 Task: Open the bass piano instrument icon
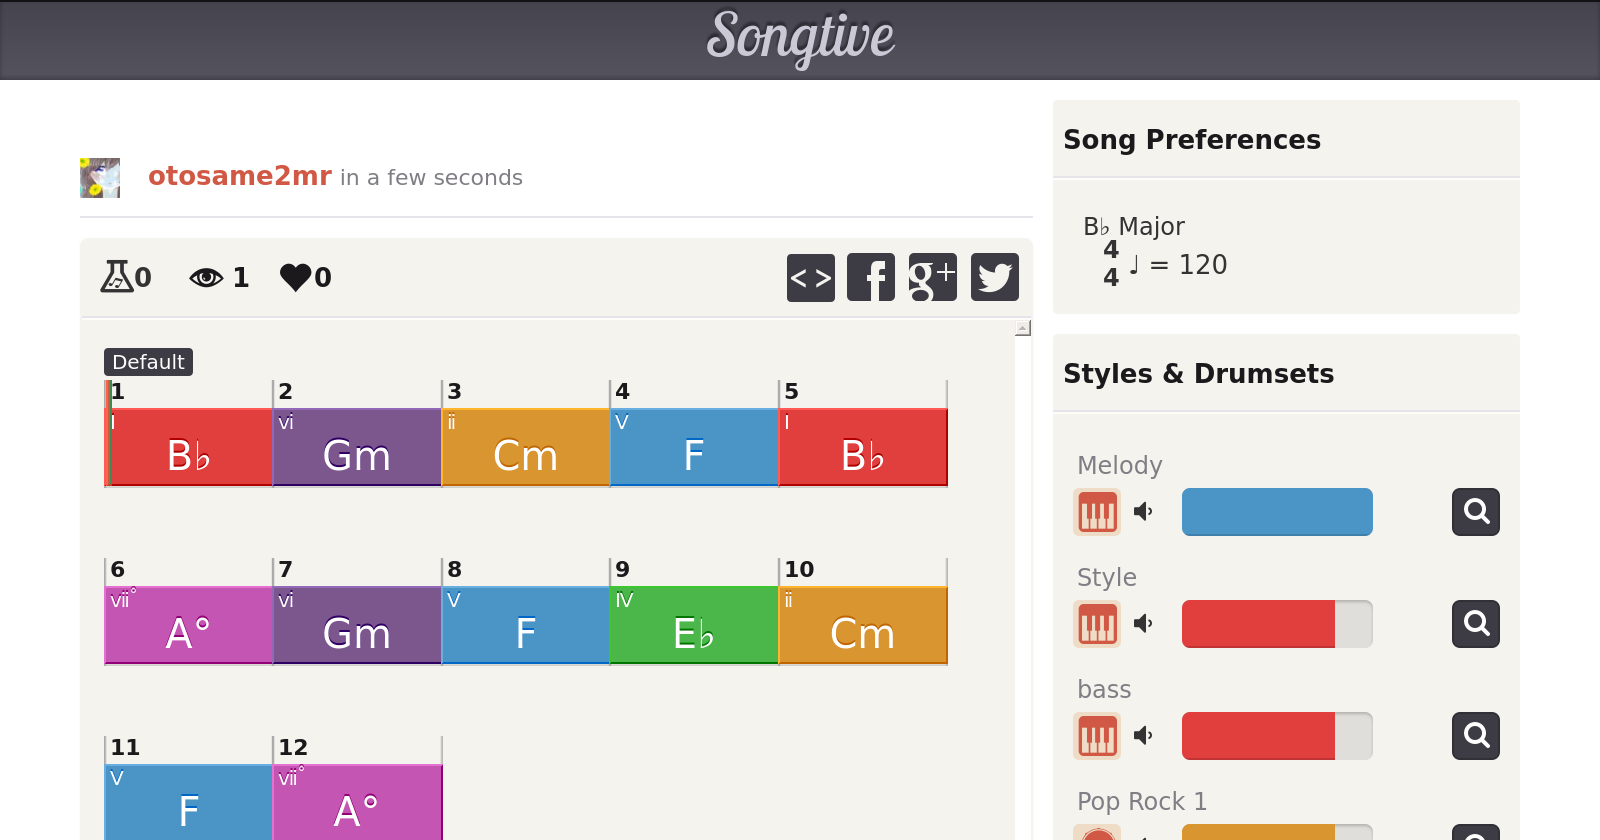point(1097,736)
